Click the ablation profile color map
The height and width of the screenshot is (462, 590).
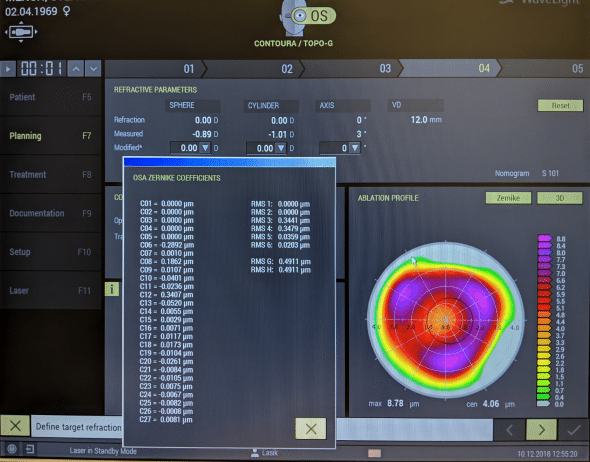(446, 320)
